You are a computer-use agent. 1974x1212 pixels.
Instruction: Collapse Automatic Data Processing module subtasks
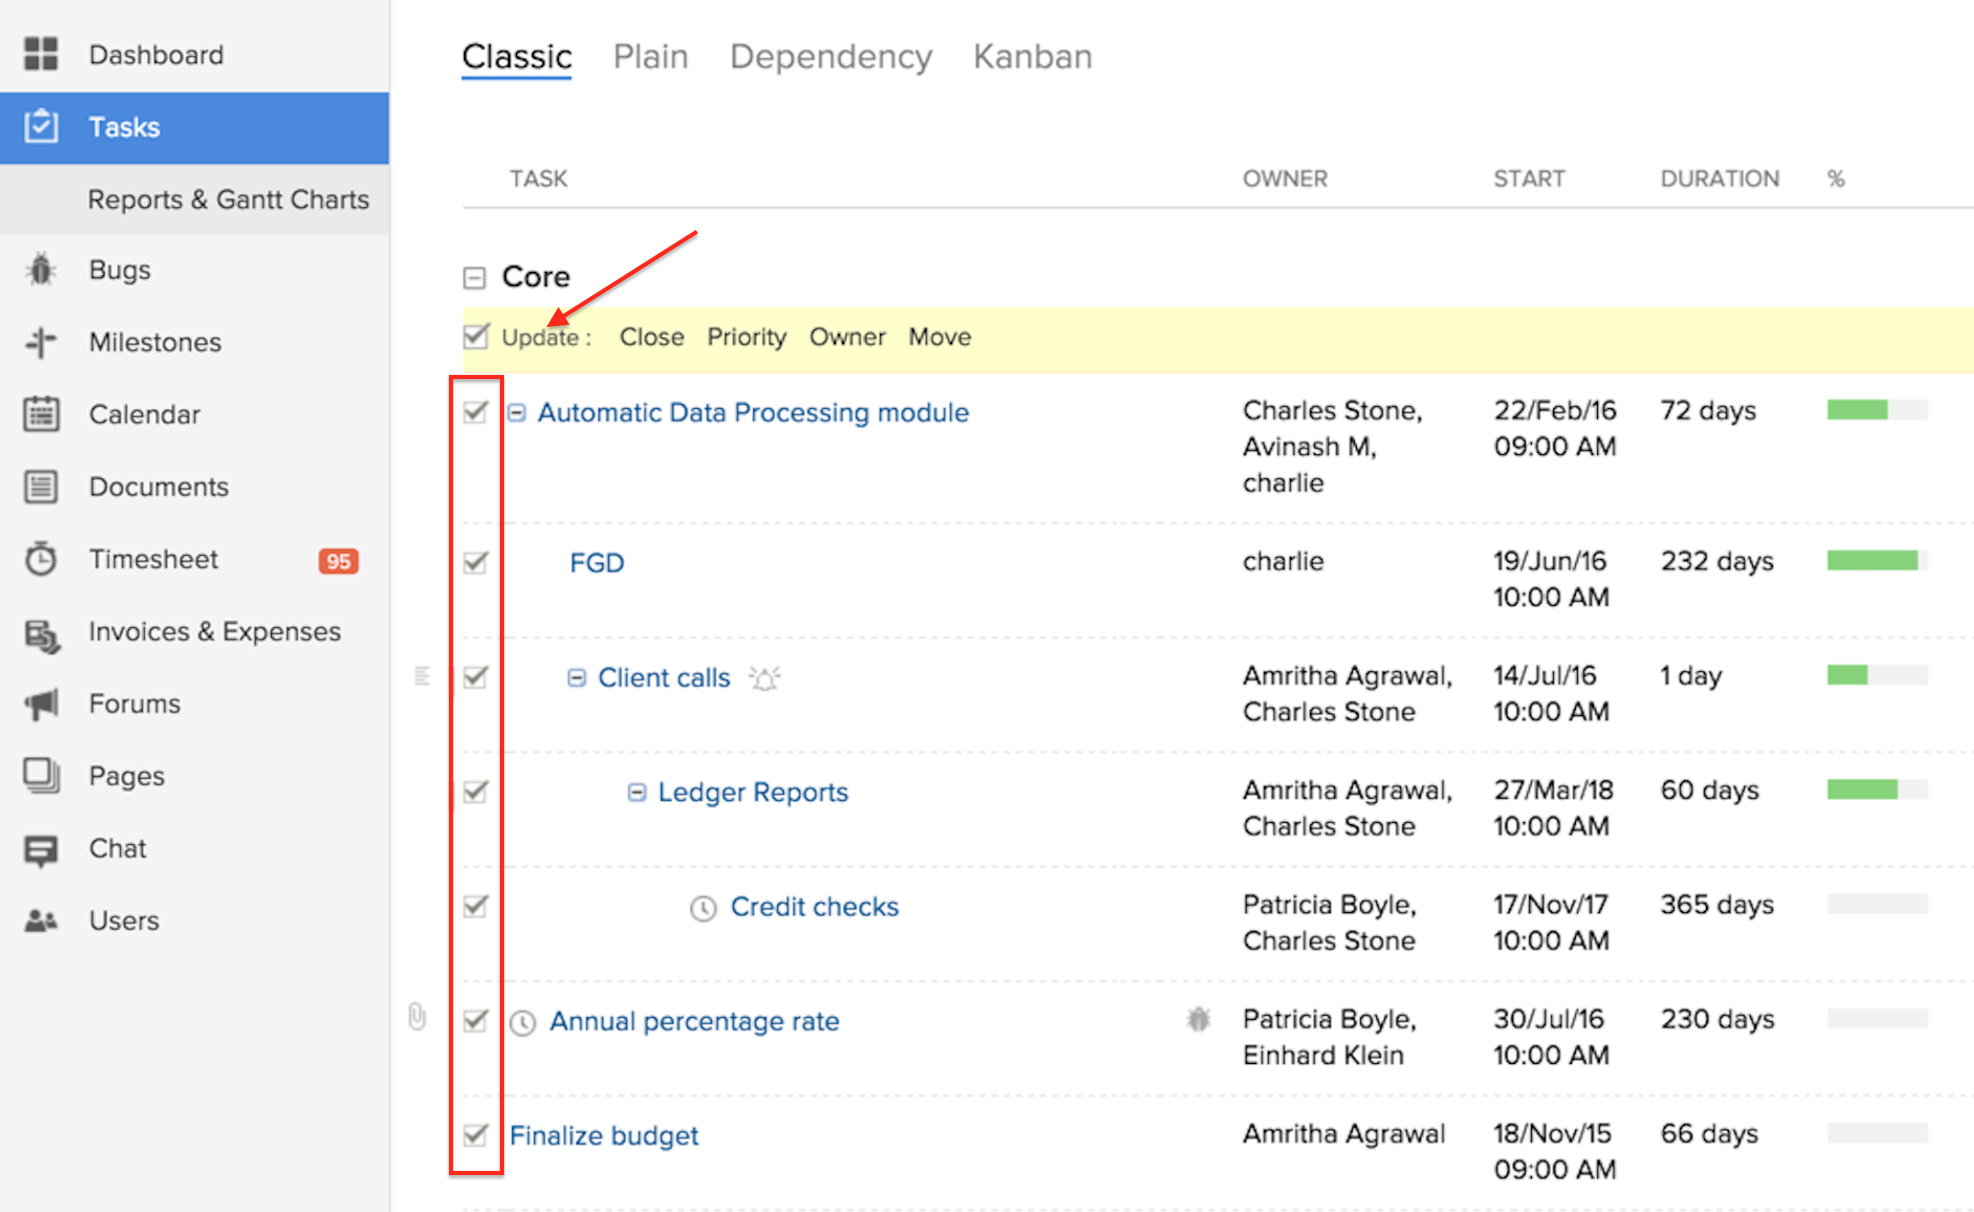pyautogui.click(x=517, y=412)
